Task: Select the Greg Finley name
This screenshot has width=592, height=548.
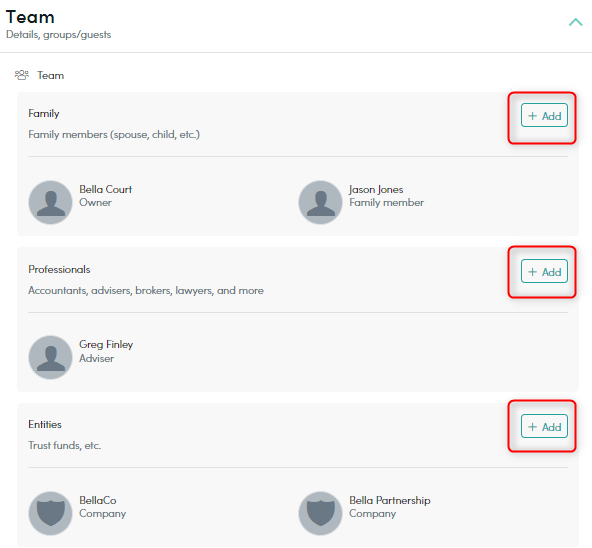Action: [106, 344]
